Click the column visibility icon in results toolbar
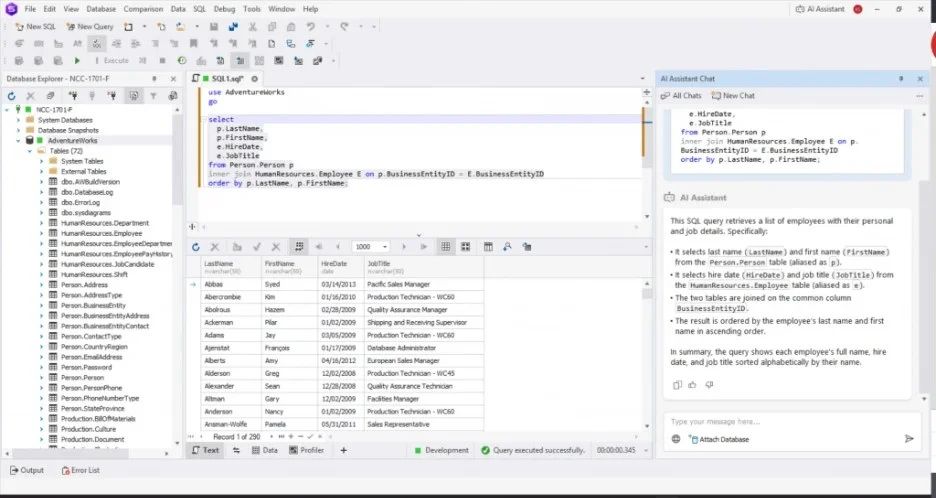The width and height of the screenshot is (936, 498). pyautogui.click(x=488, y=247)
